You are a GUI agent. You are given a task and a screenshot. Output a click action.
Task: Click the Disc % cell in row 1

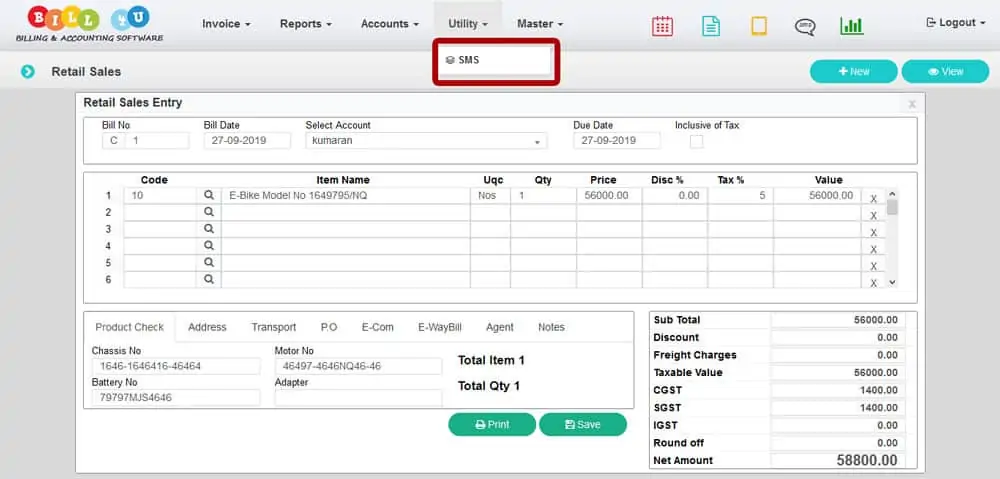tap(675, 196)
